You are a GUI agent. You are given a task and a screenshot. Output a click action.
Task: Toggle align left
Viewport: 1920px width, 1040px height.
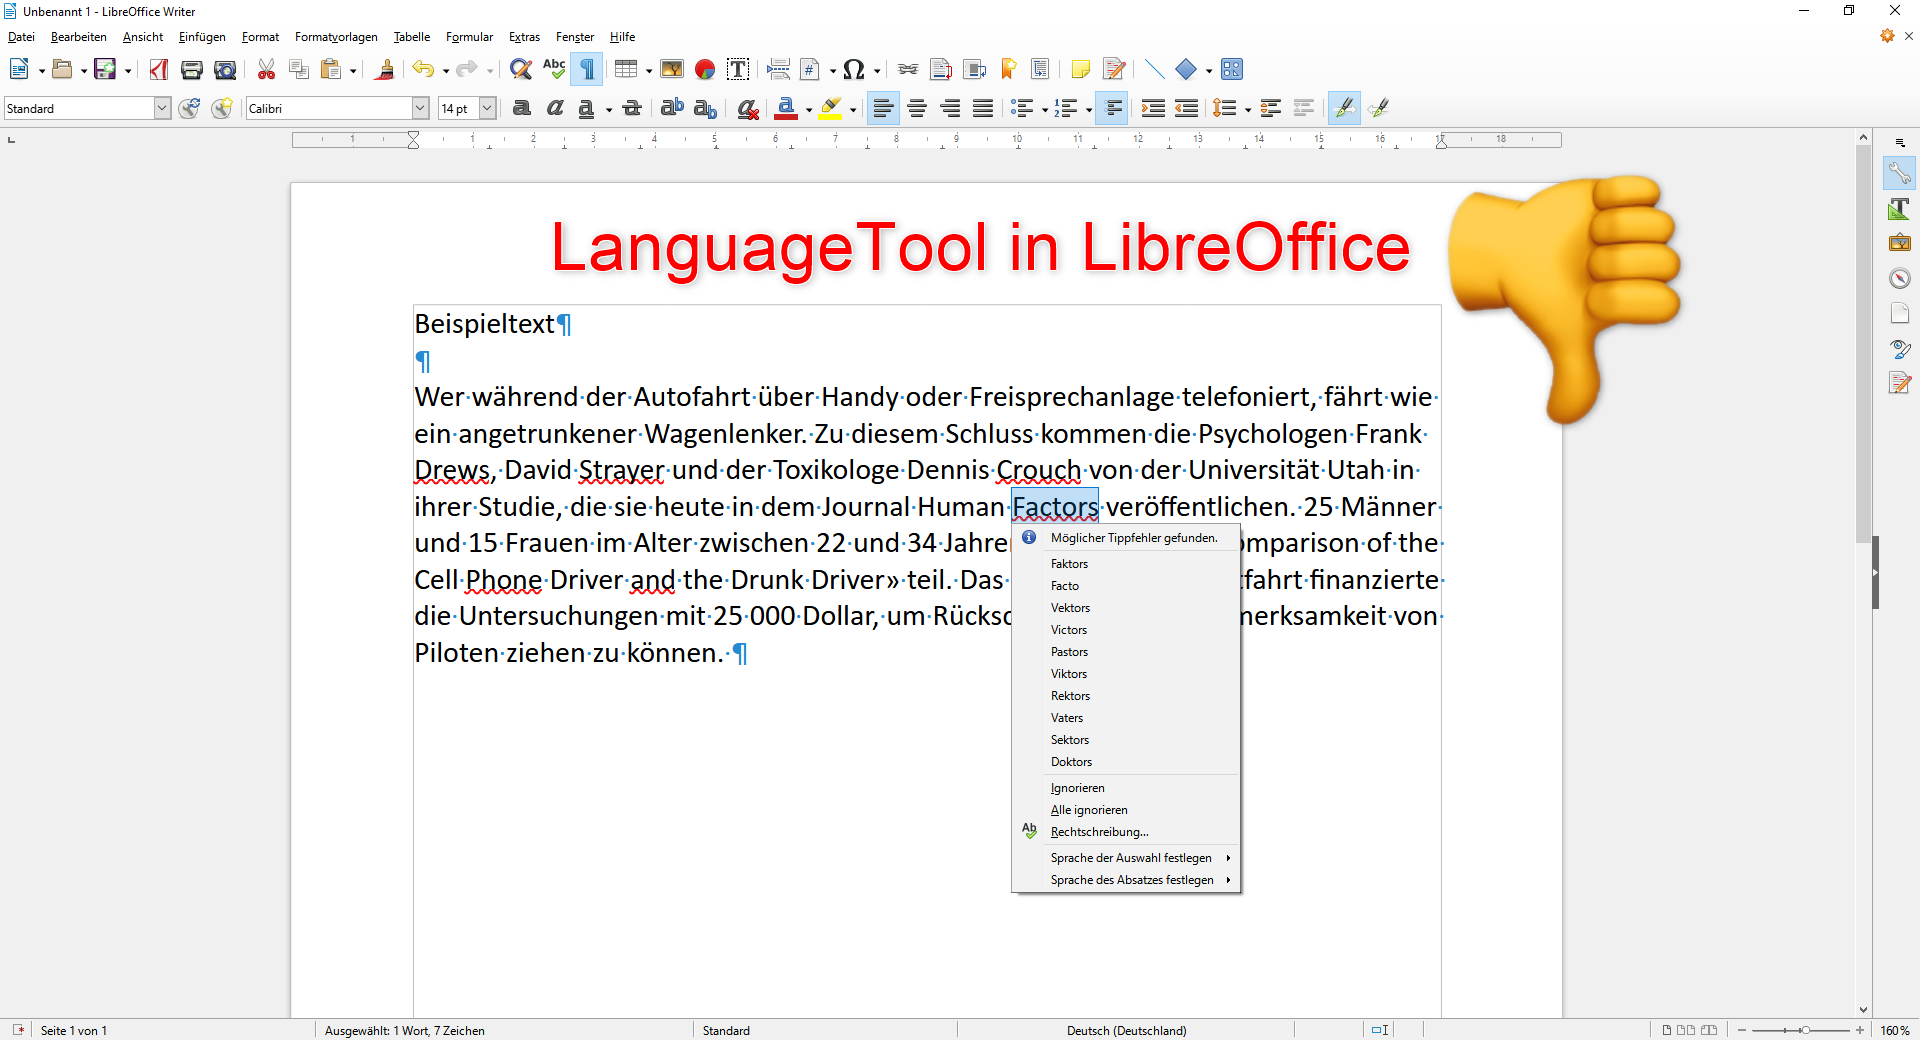[x=883, y=108]
